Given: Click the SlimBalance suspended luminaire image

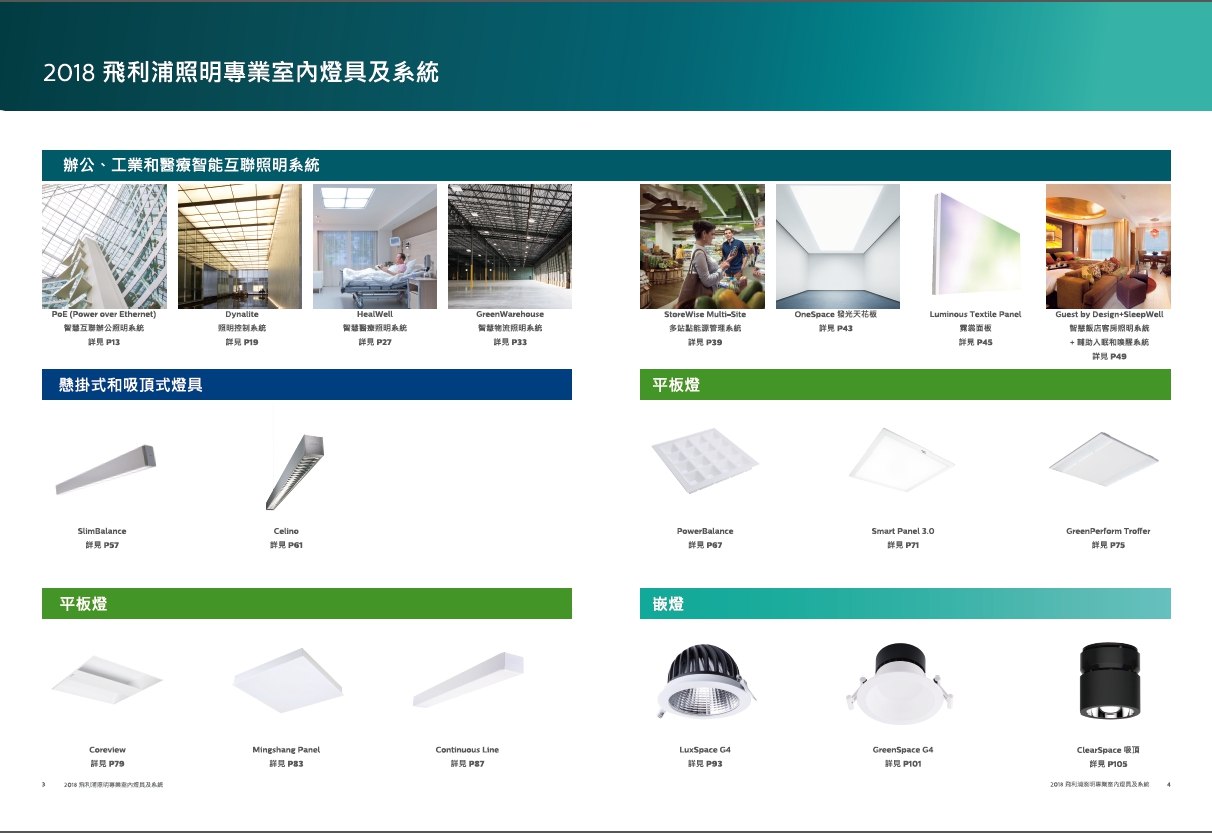Looking at the screenshot, I should point(105,469).
